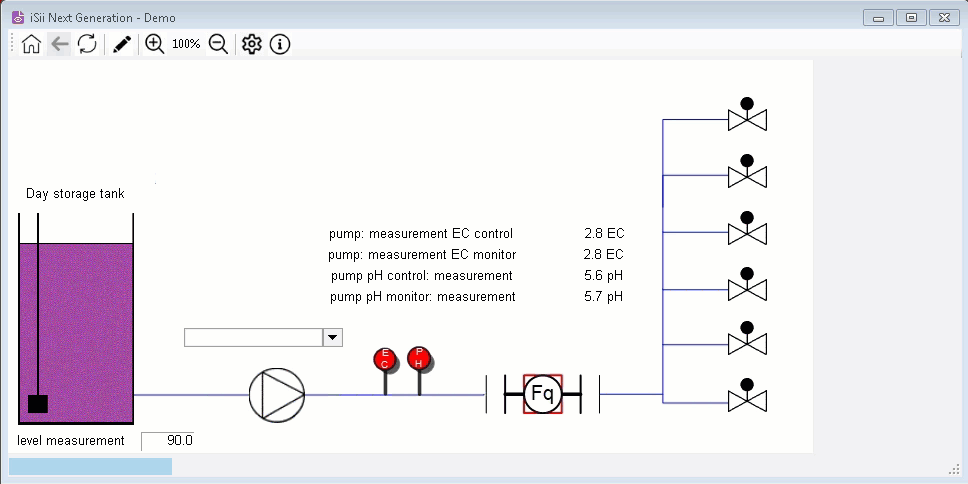Select the pump symbol in the diagram

(277, 395)
